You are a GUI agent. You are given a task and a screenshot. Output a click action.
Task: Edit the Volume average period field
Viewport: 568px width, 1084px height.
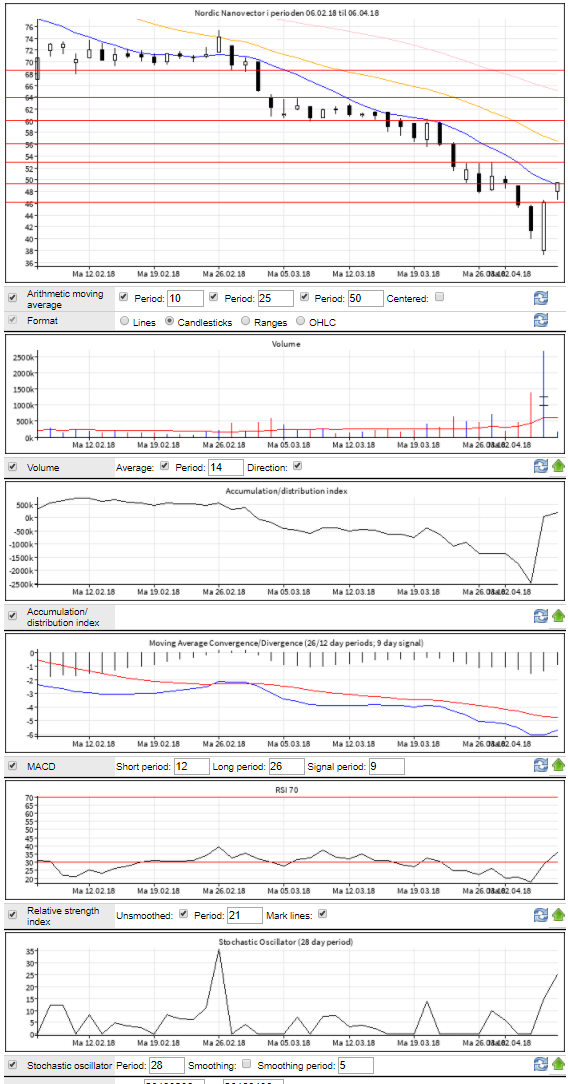(x=225, y=467)
